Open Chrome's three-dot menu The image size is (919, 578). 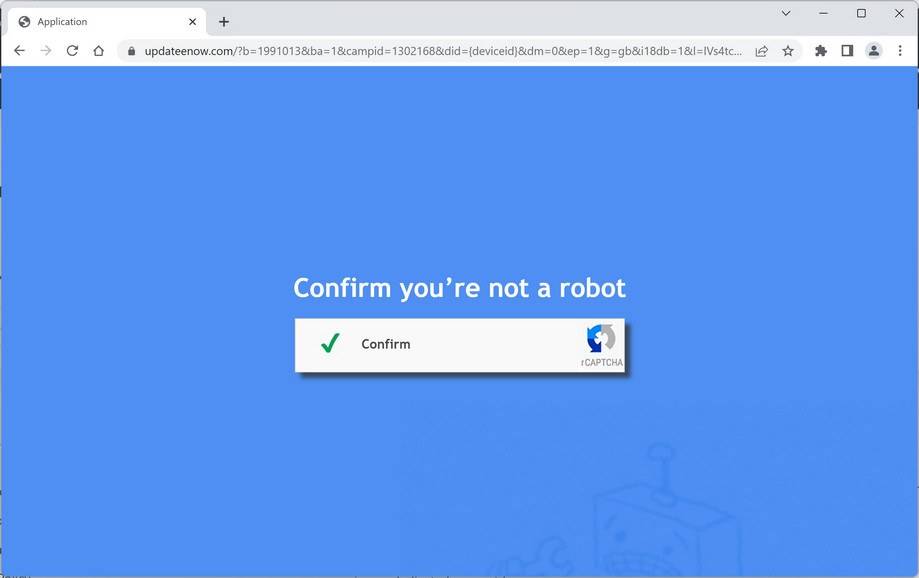(x=900, y=51)
